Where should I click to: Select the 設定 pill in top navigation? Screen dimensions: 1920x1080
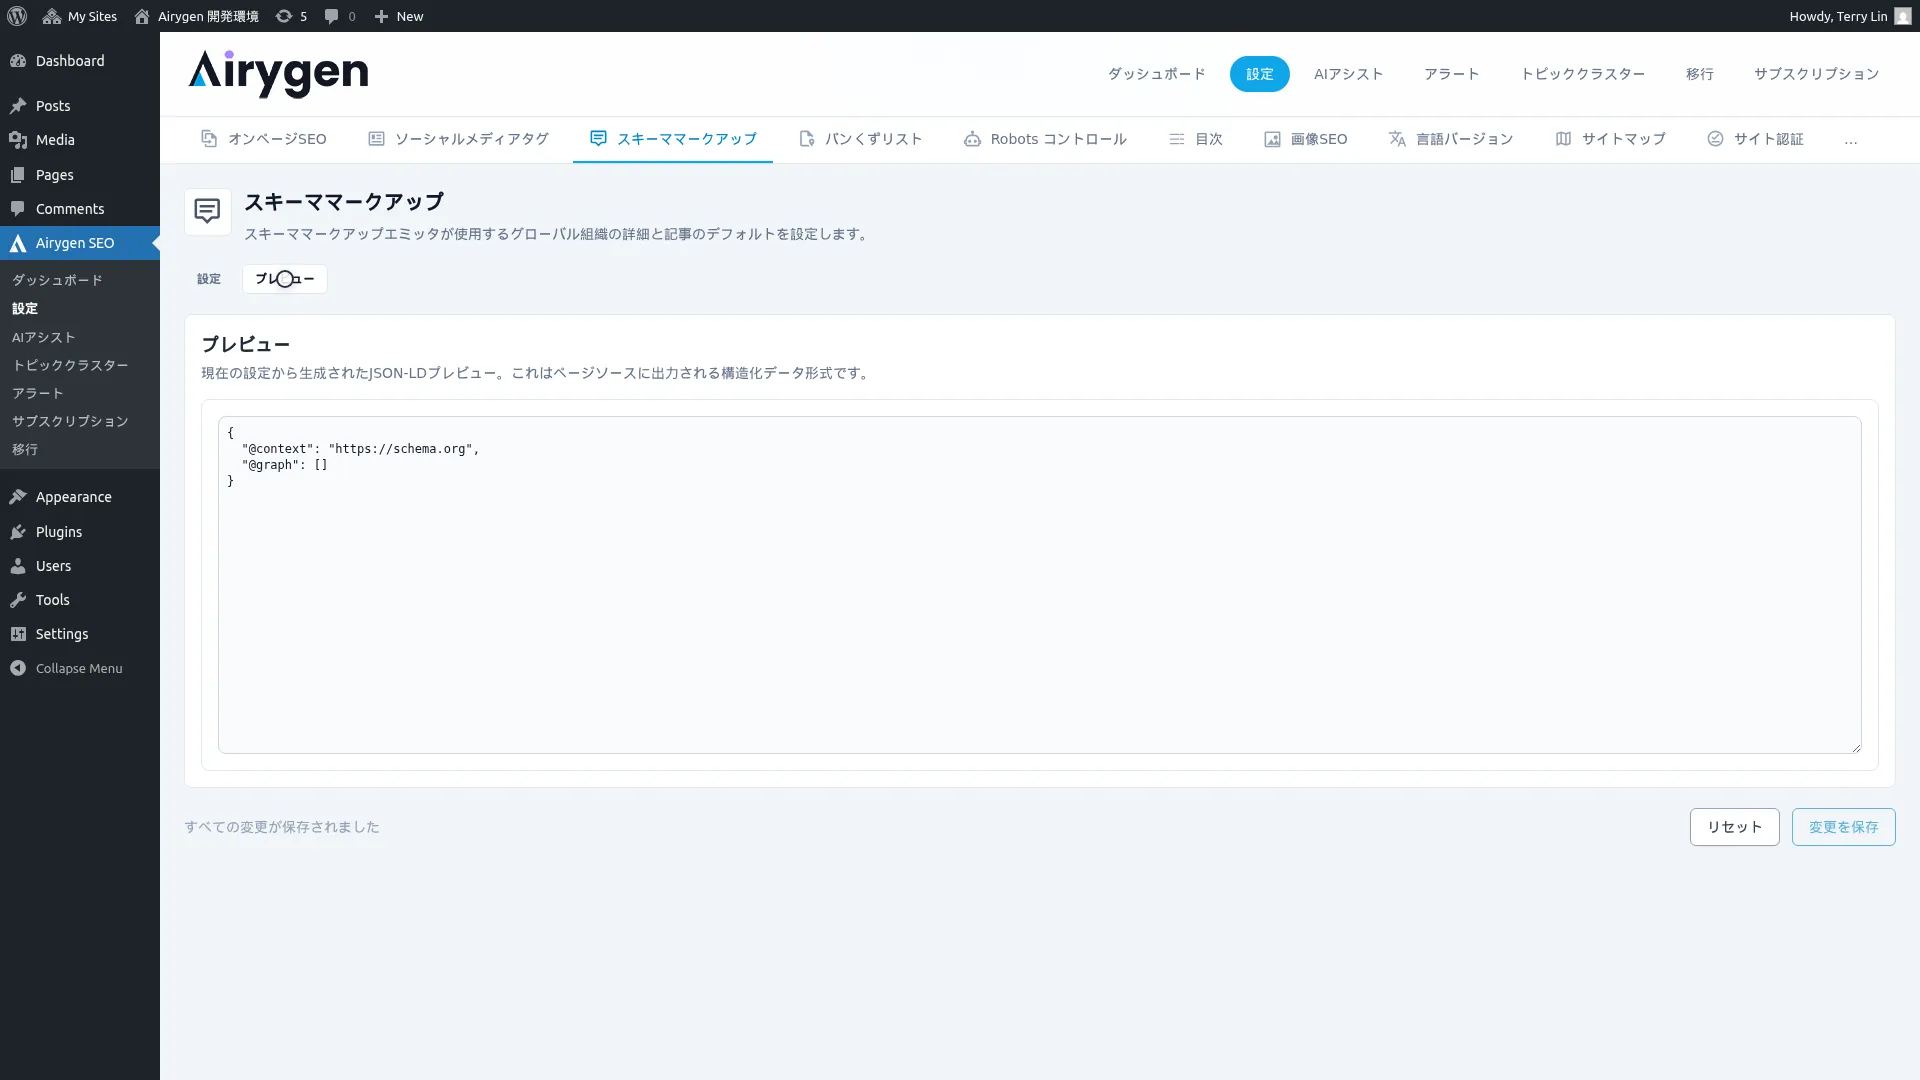coord(1260,74)
